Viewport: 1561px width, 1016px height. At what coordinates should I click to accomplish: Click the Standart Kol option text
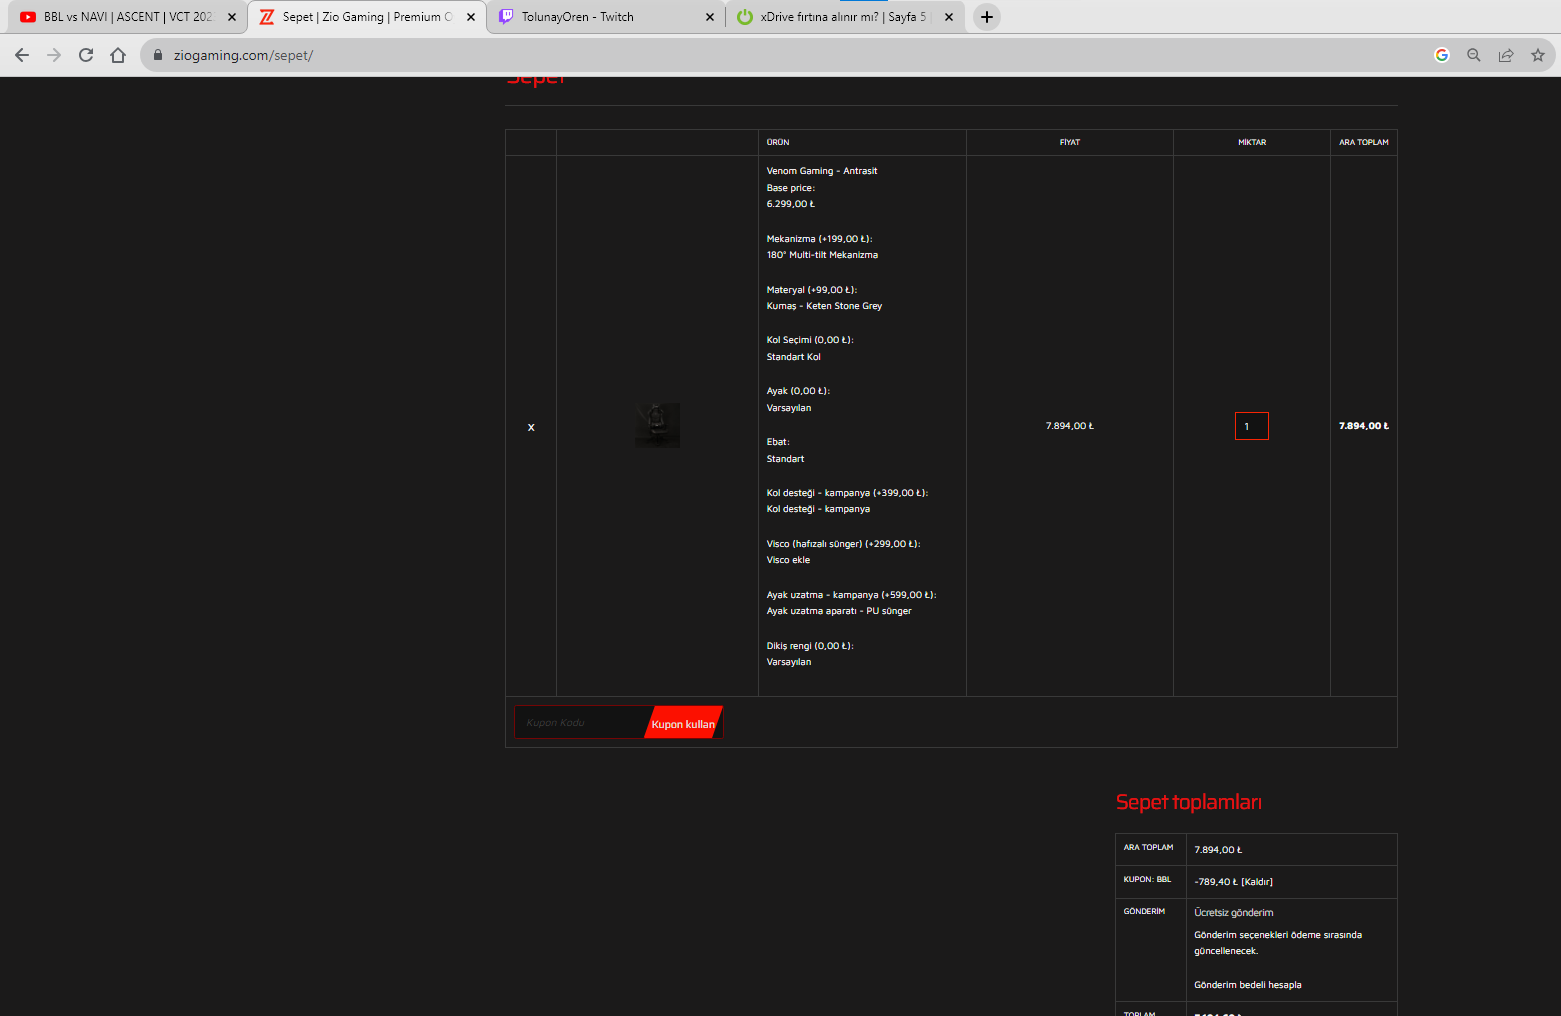(794, 357)
